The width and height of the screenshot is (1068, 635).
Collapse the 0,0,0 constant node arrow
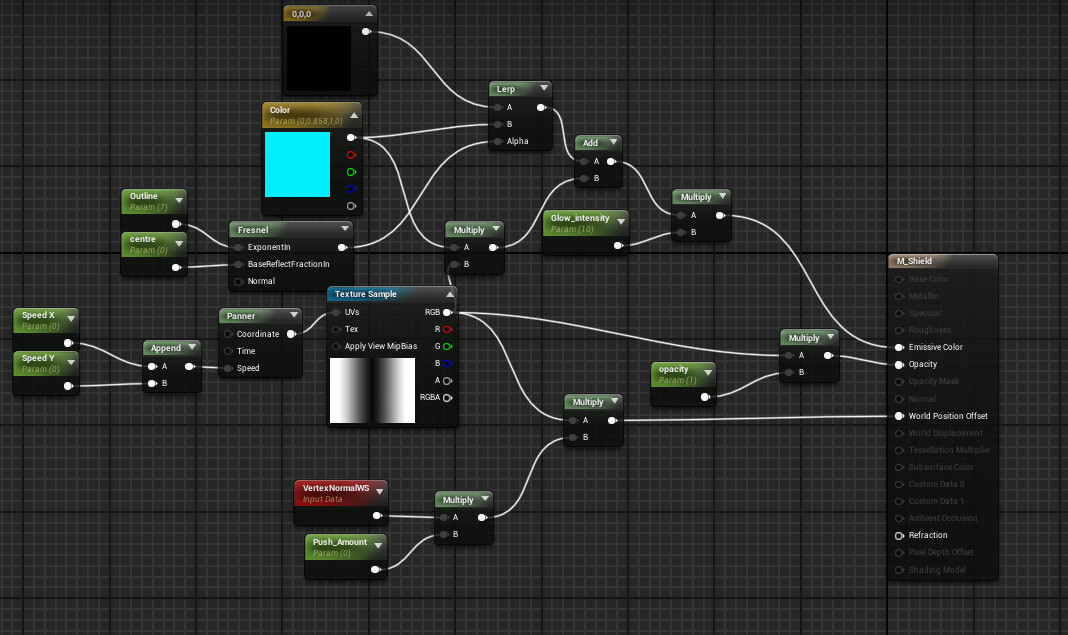(x=368, y=14)
